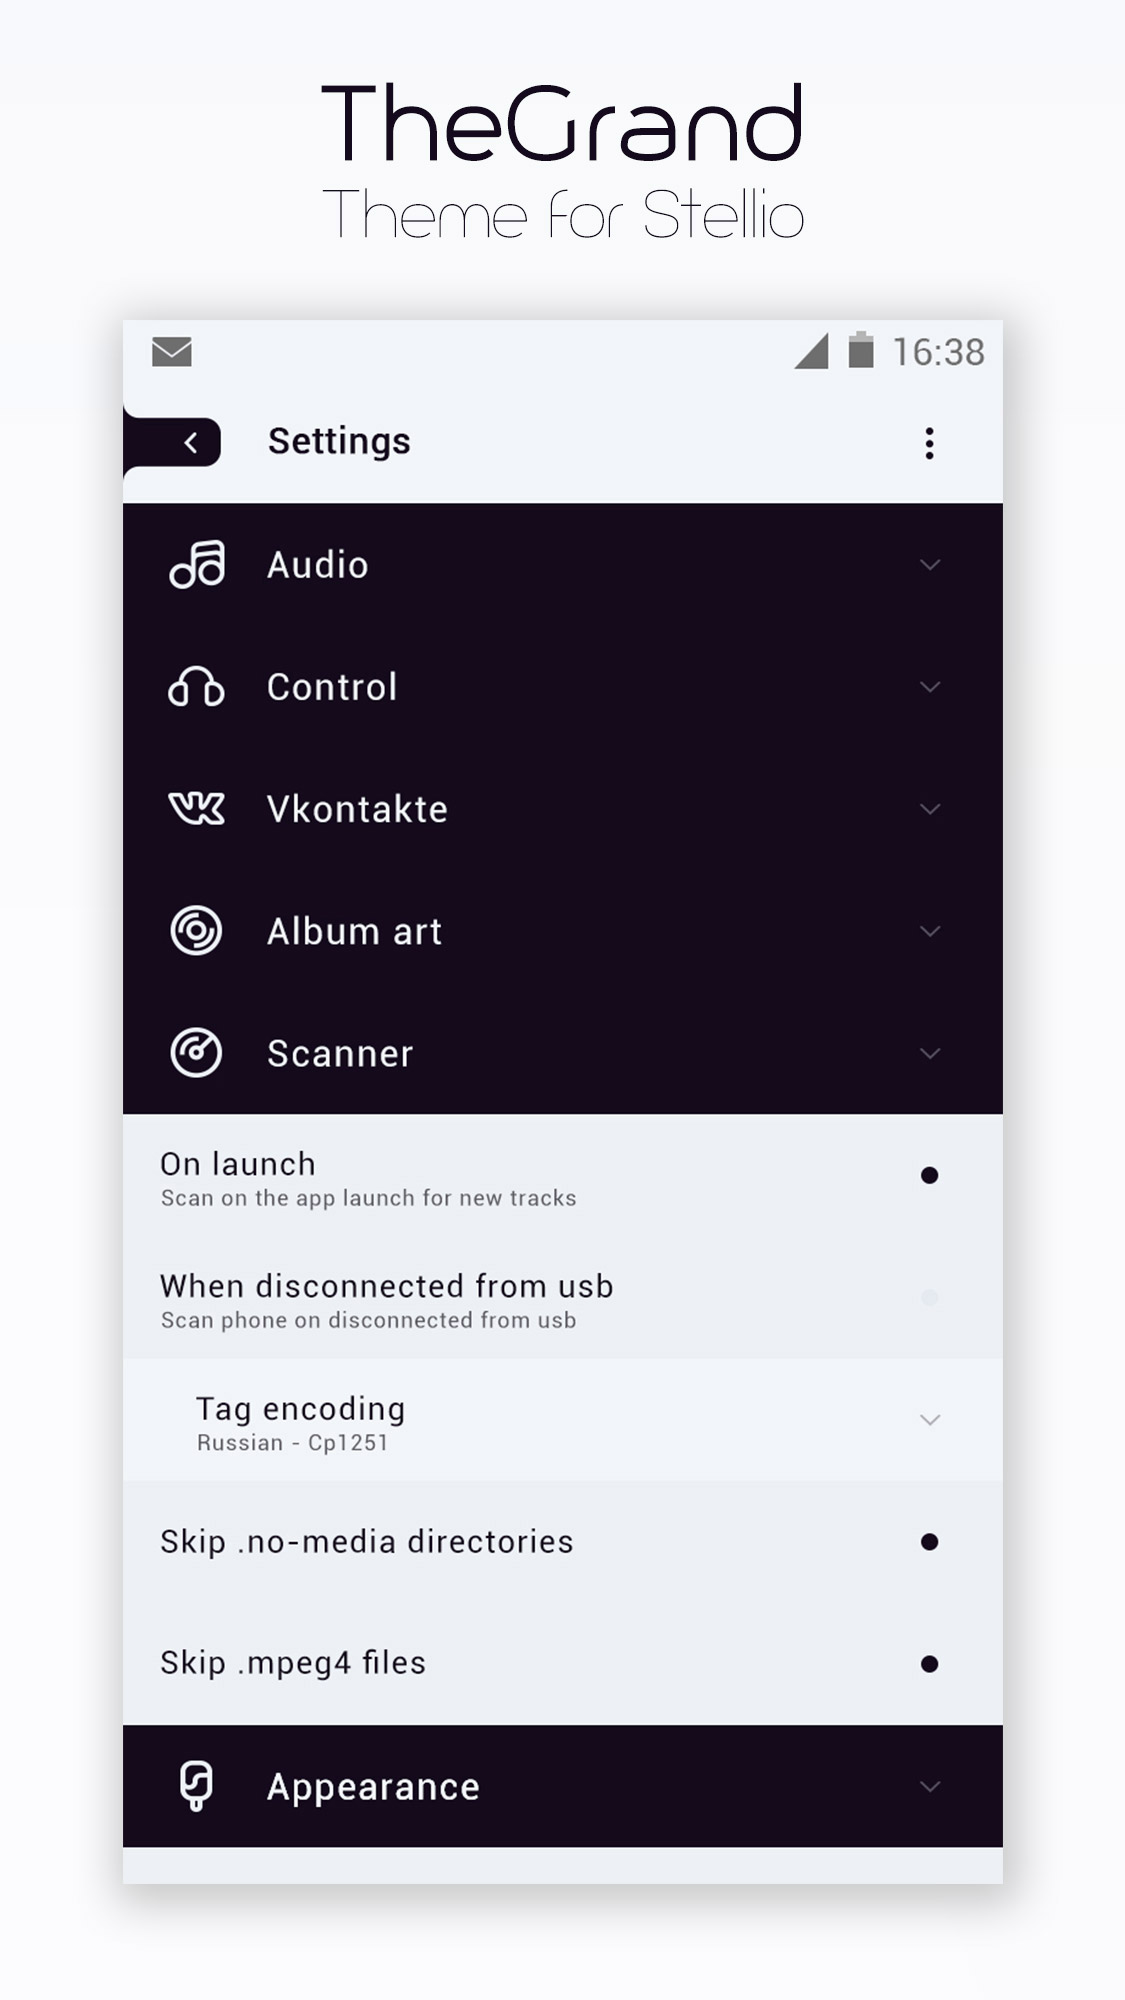Collapse the Scanner section chevron
Image resolution: width=1125 pixels, height=2000 pixels.
pyautogui.click(x=930, y=1053)
